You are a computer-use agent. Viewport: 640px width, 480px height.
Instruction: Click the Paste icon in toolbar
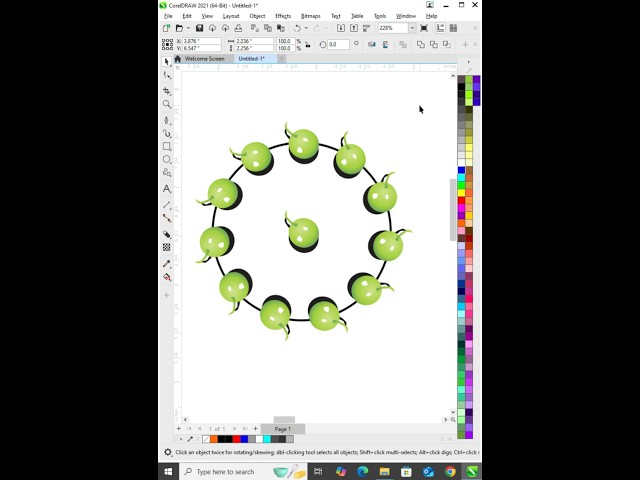pyautogui.click(x=281, y=28)
